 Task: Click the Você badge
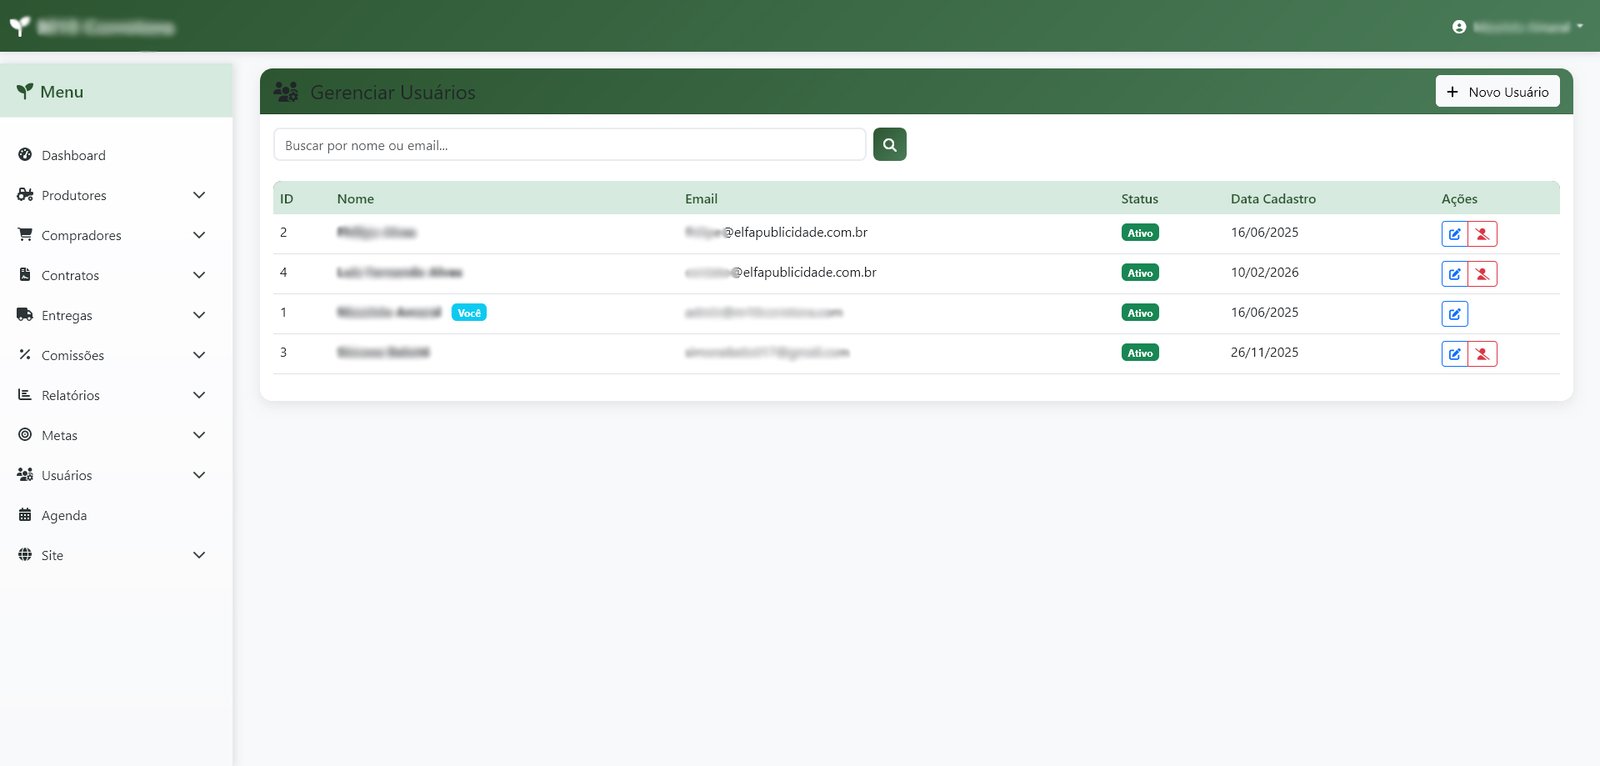469,313
